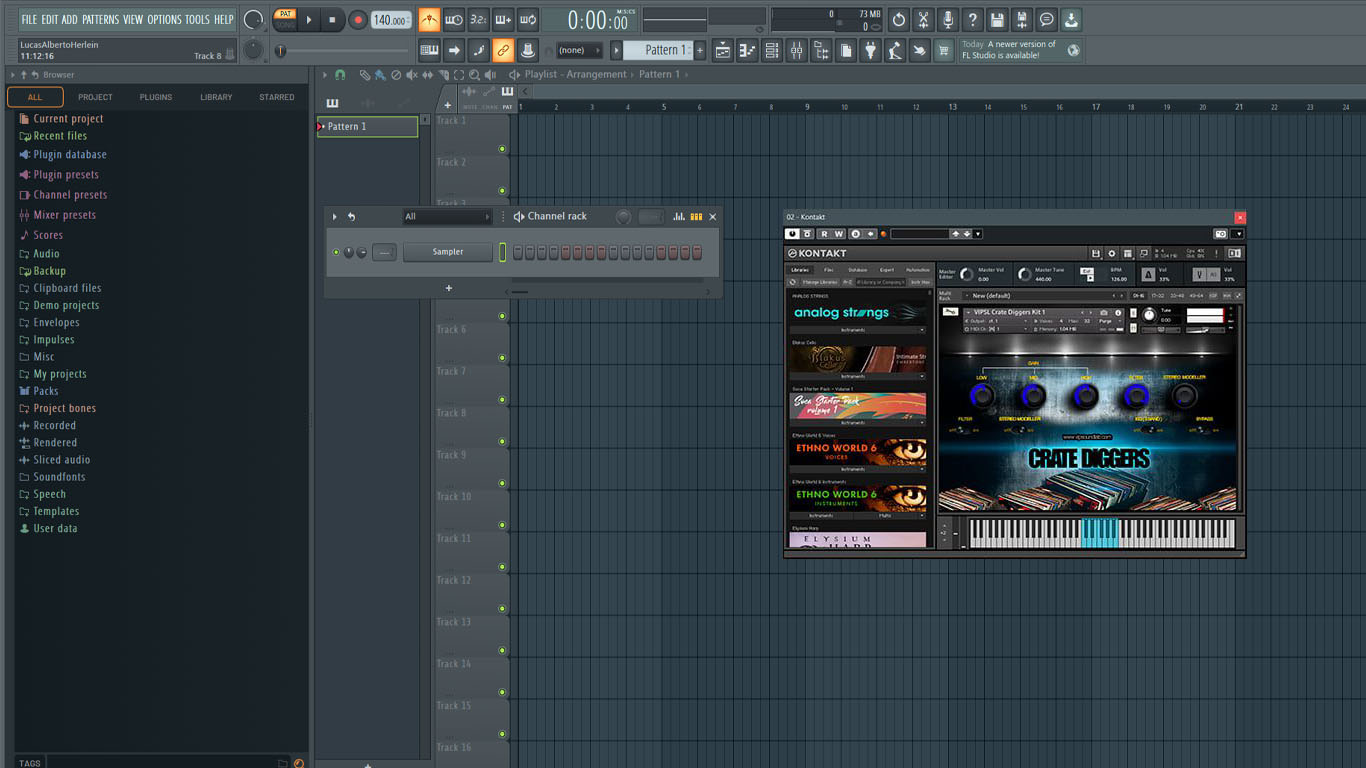Toggle PAT/SONG playback mode switch
The image size is (1366, 768).
point(285,20)
